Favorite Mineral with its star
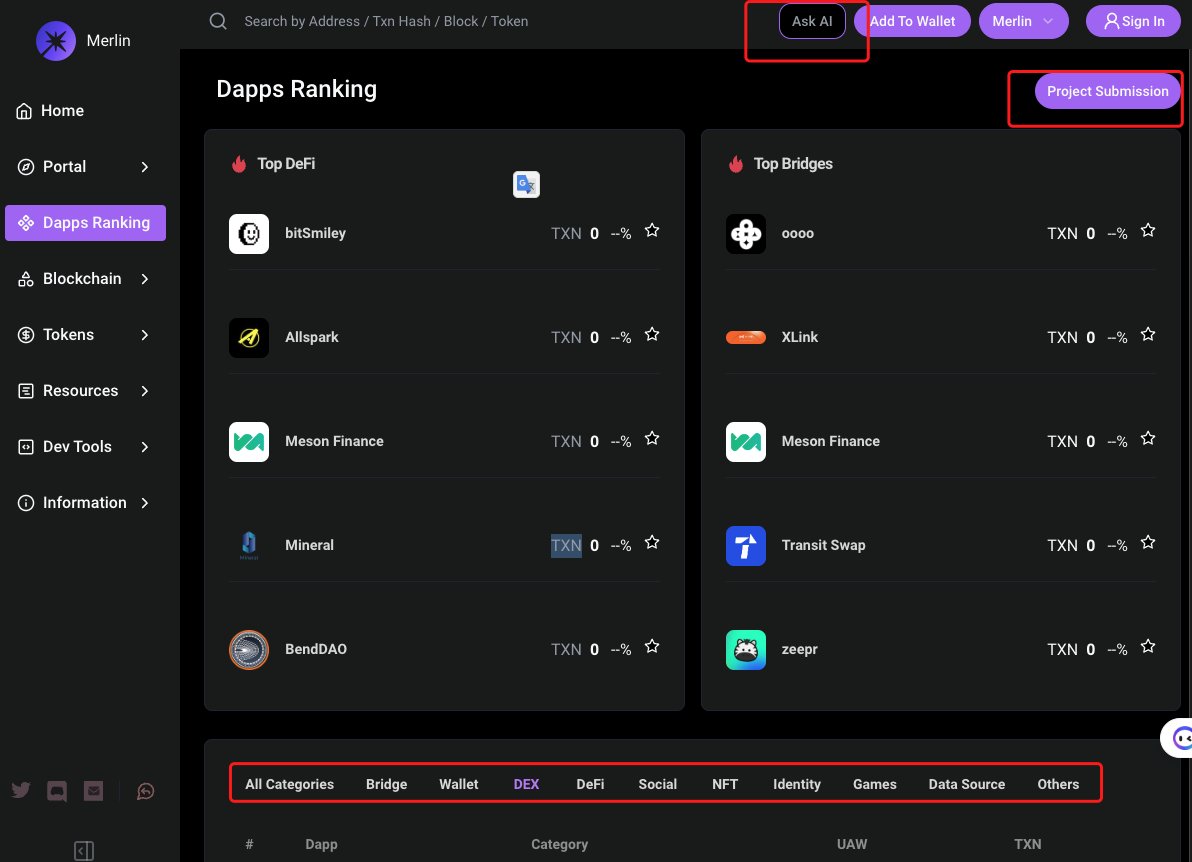The image size is (1192, 862). click(651, 543)
